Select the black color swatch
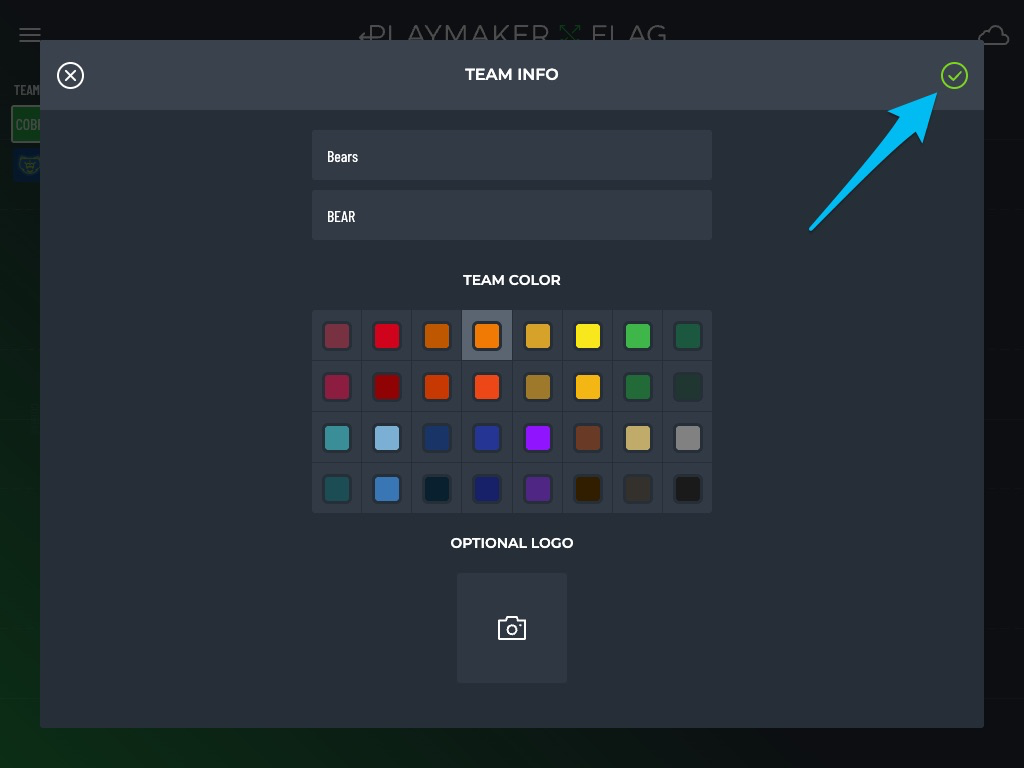 pyautogui.click(x=688, y=488)
